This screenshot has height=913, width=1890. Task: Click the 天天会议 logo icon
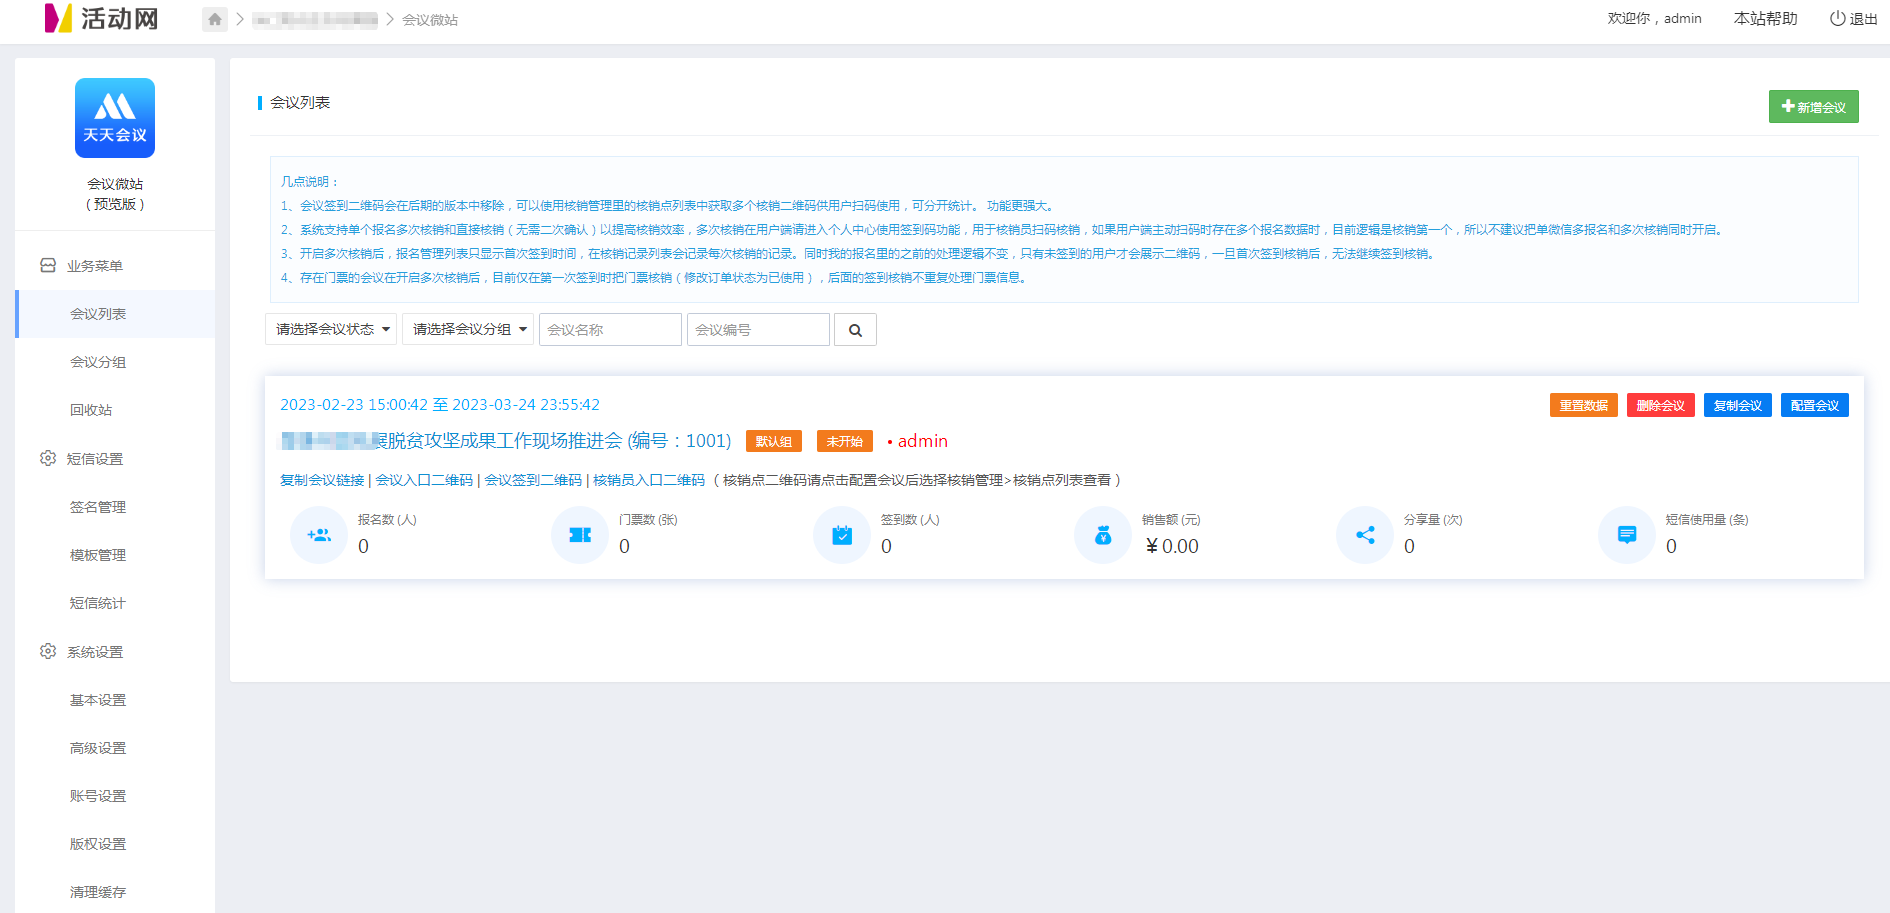tap(114, 117)
